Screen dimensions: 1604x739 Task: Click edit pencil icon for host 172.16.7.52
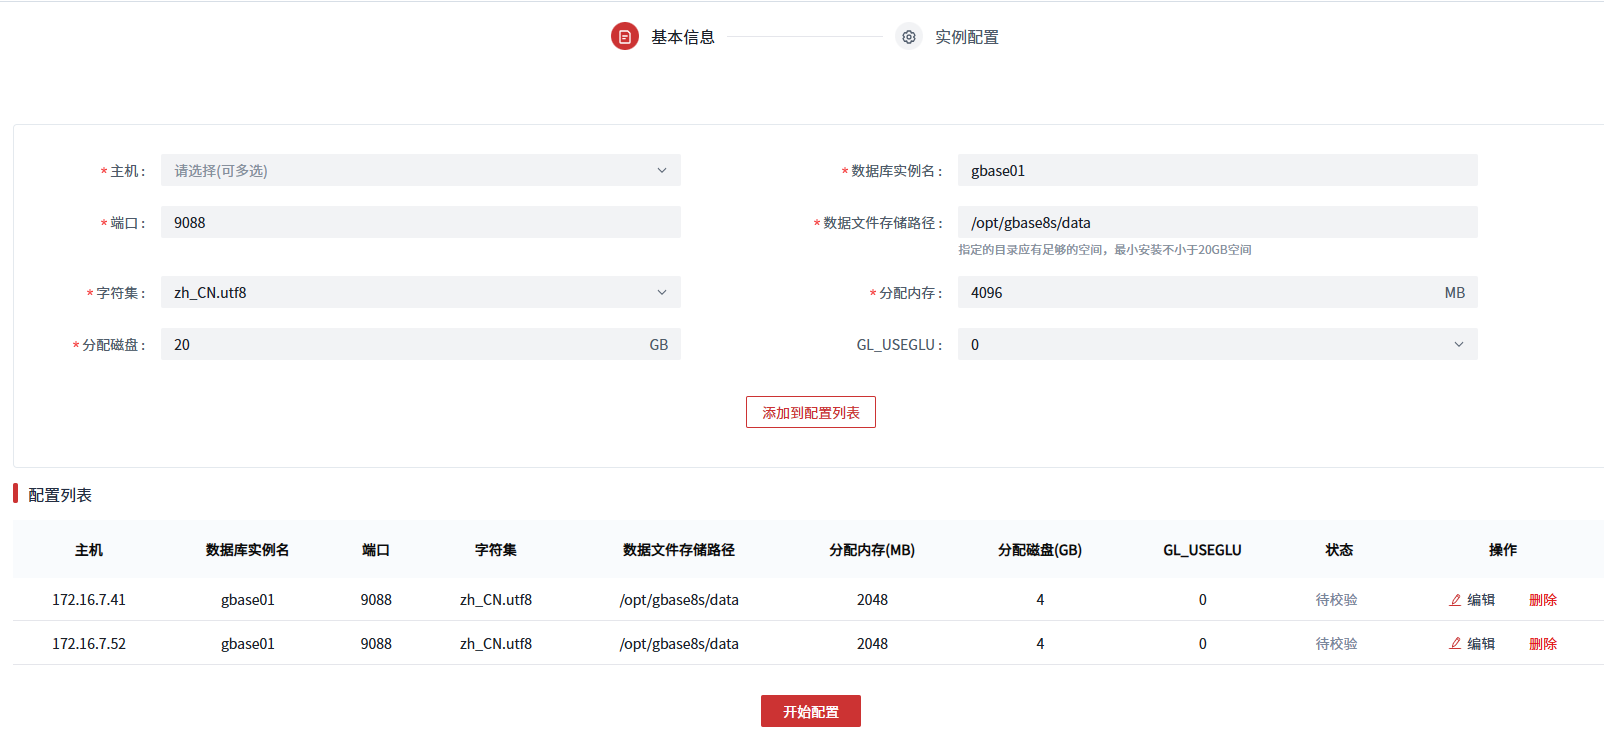(x=1456, y=644)
